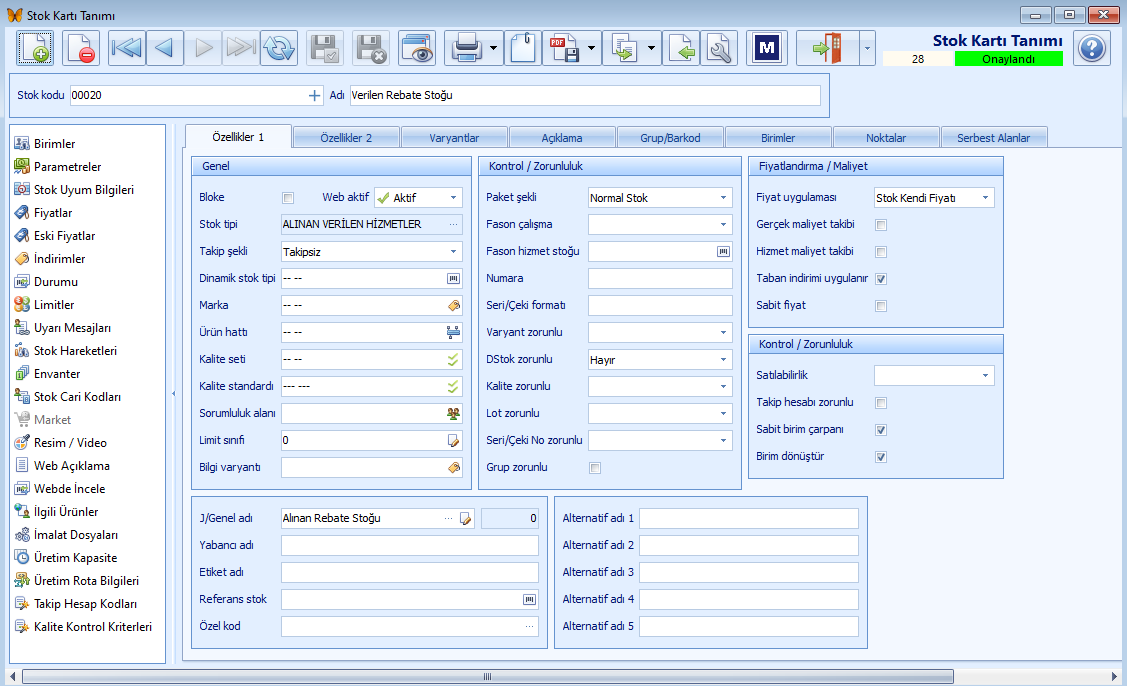Switch to the Açıklama tab
This screenshot has width=1127, height=686.
click(562, 137)
